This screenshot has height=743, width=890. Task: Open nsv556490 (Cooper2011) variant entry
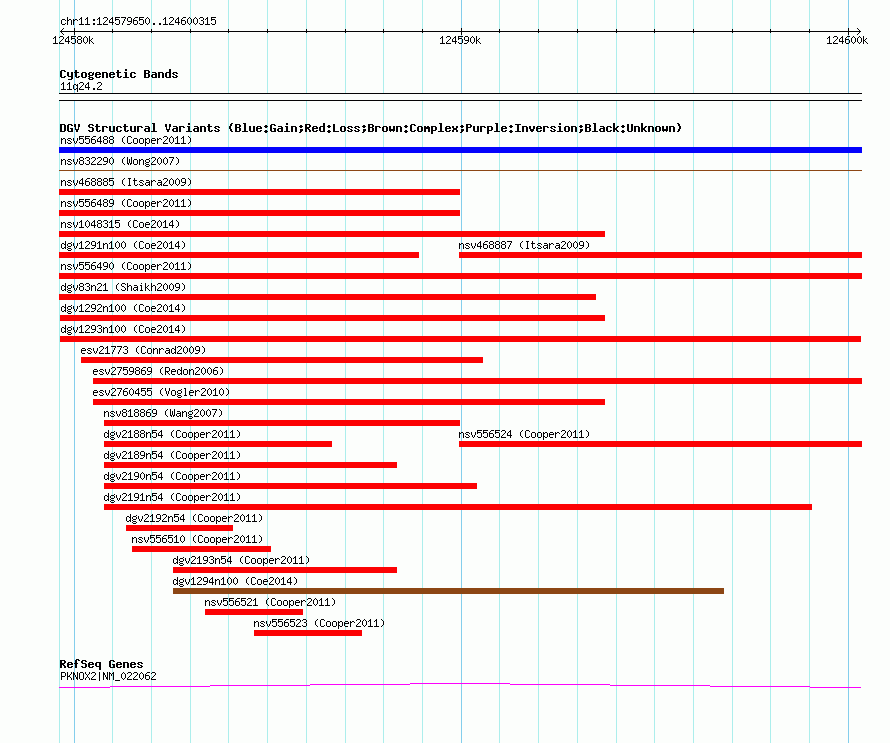coord(126,266)
